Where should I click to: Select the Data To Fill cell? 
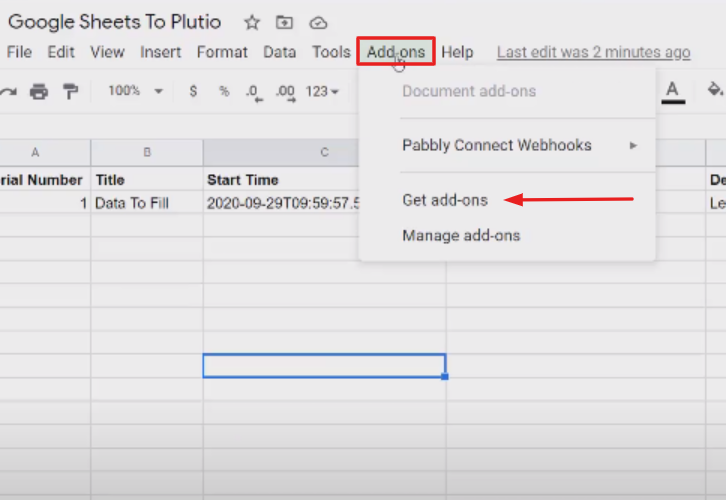pyautogui.click(x=147, y=203)
